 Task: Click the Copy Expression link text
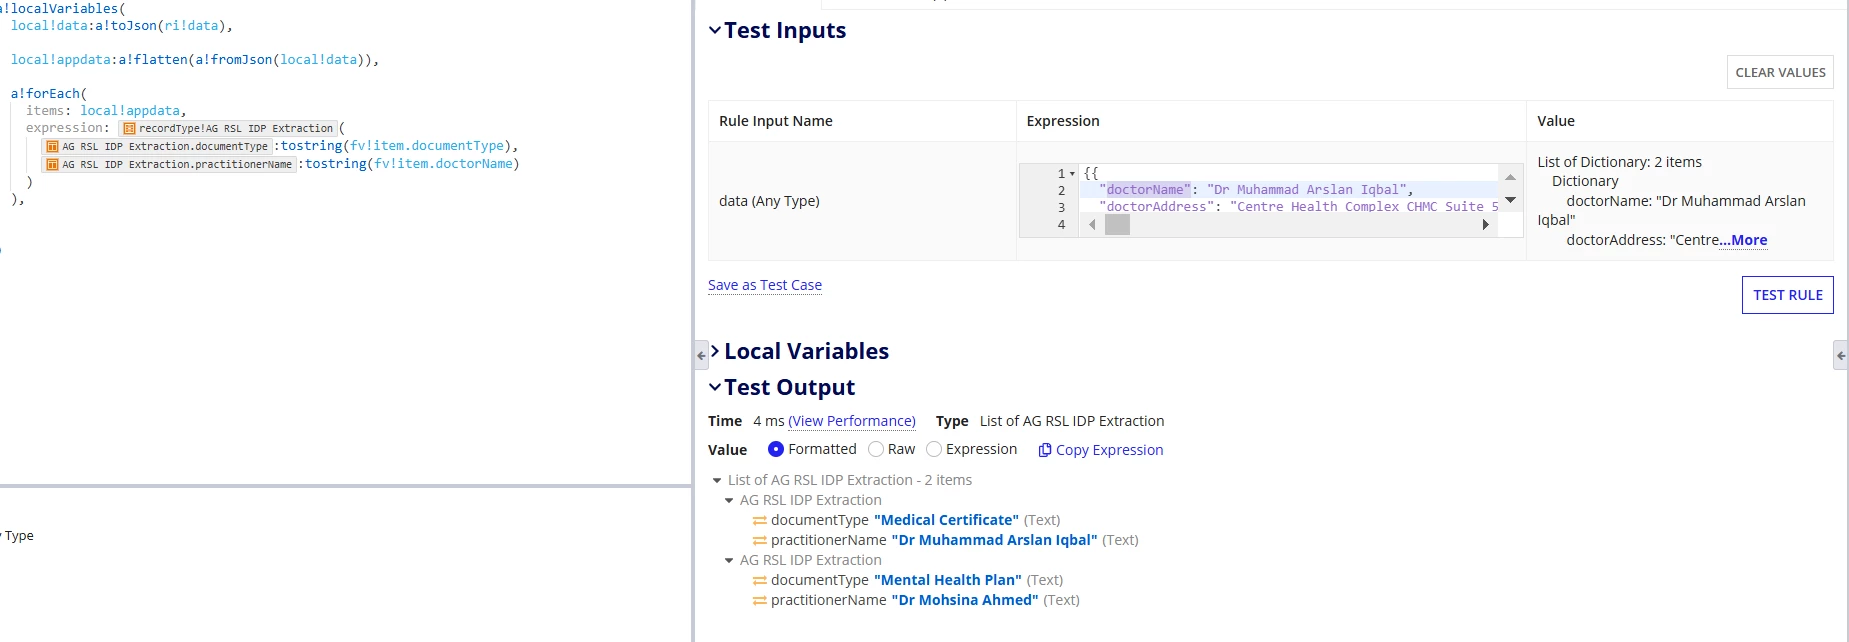[1109, 450]
